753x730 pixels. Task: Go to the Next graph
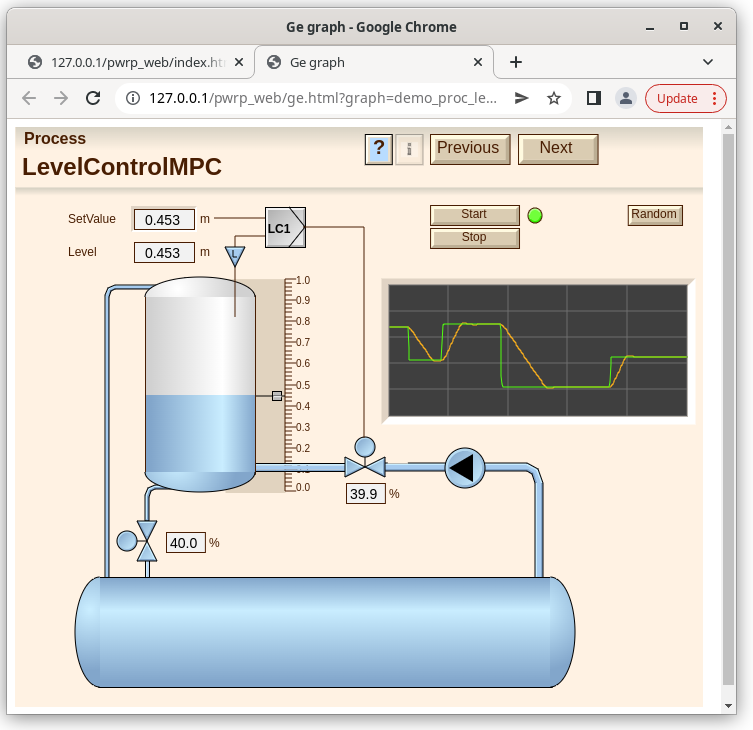click(558, 149)
